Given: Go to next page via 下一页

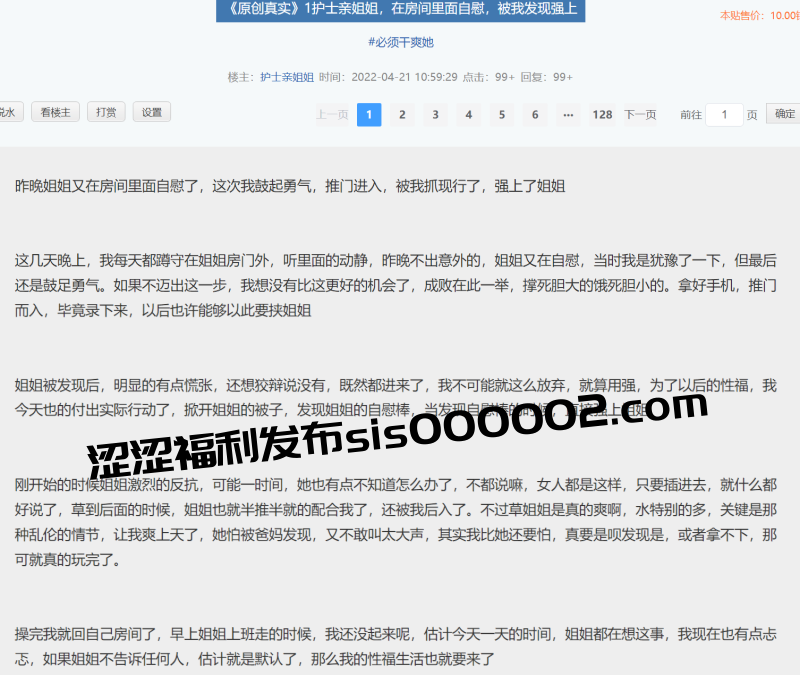Looking at the screenshot, I should tap(640, 114).
